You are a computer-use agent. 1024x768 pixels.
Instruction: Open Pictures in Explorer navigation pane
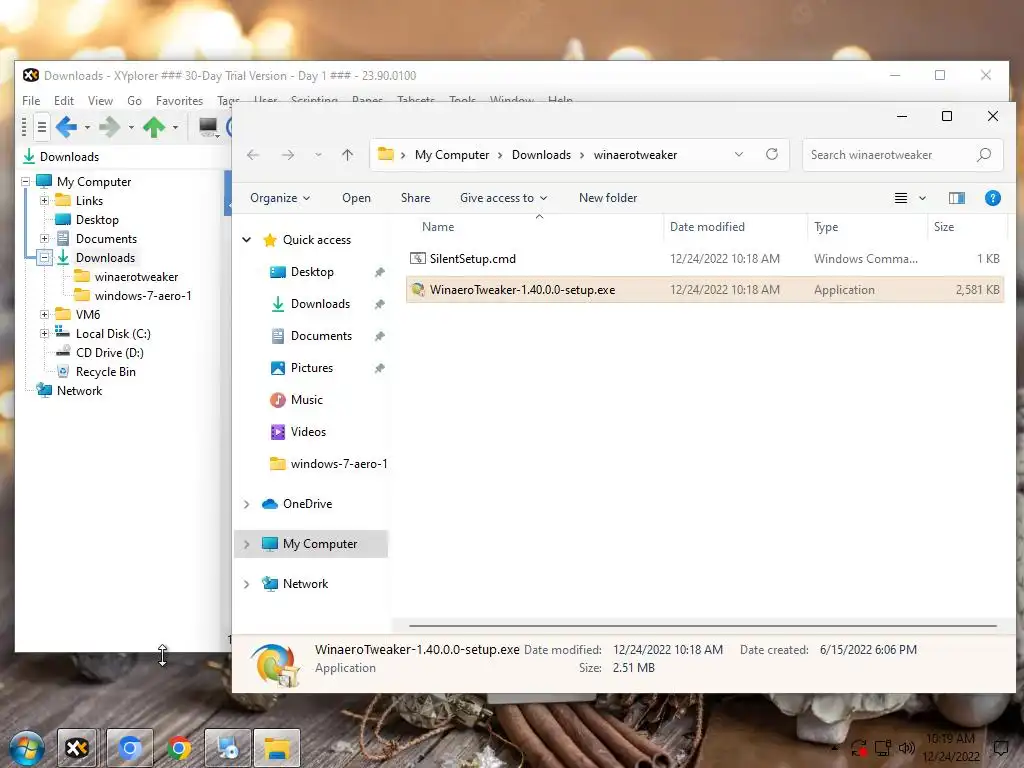point(311,368)
